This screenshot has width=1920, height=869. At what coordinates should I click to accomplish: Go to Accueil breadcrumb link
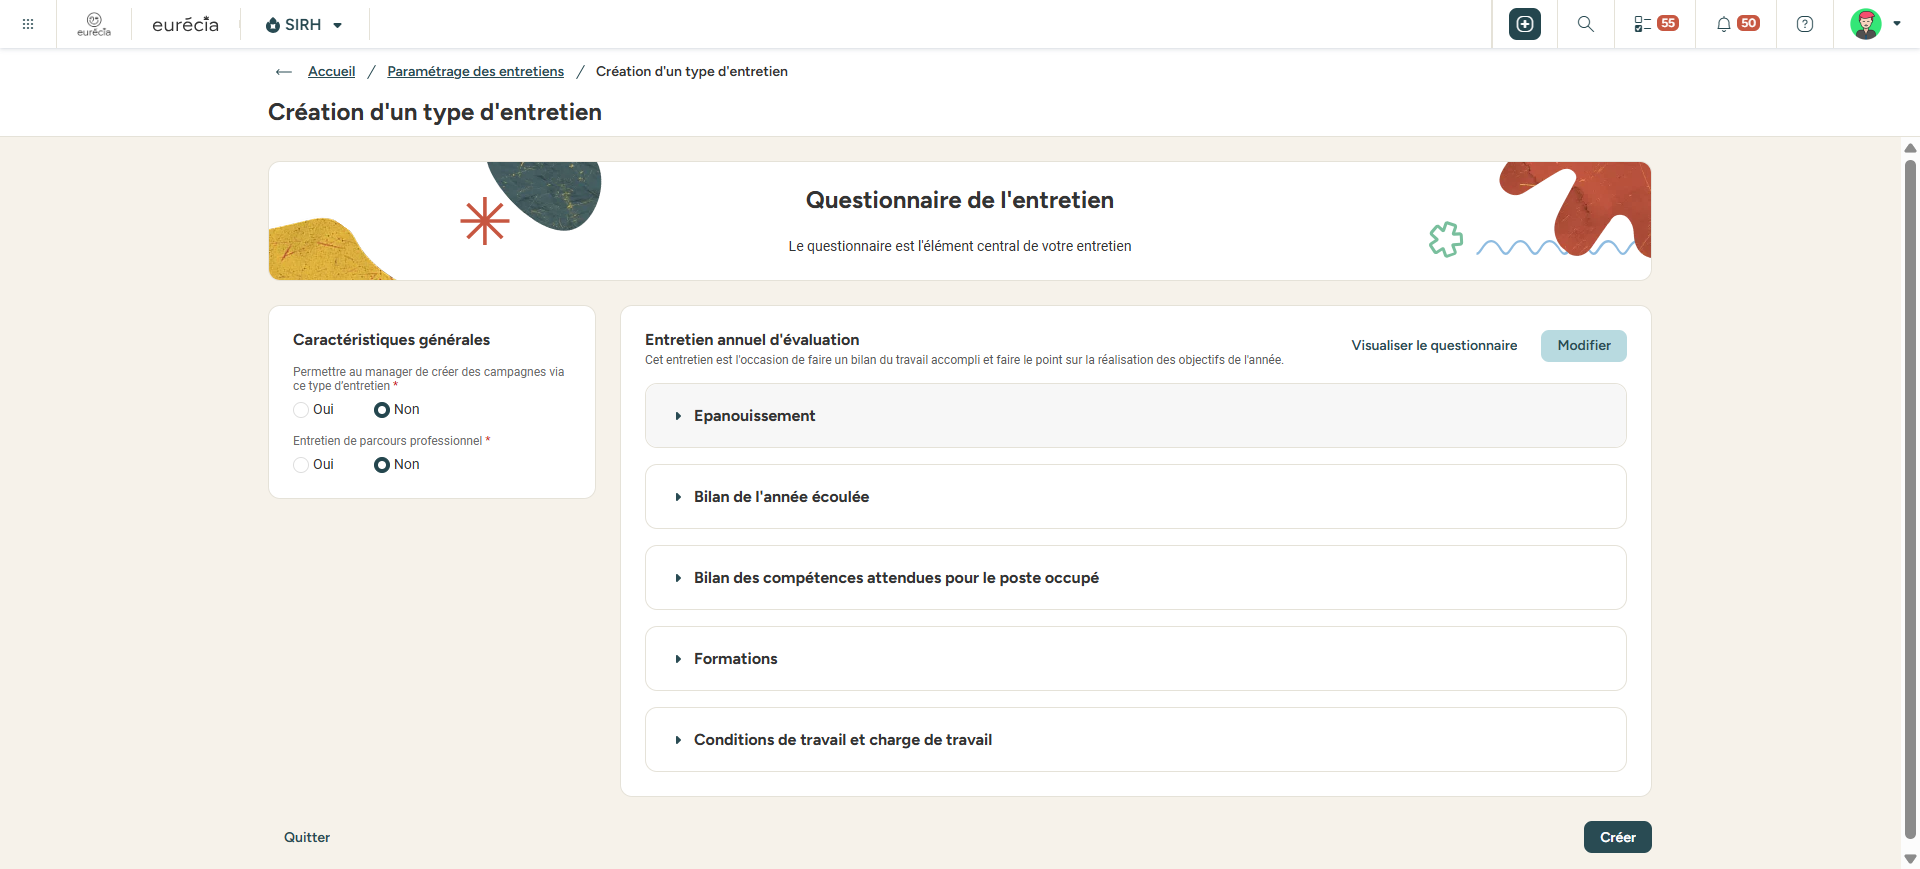(x=331, y=72)
